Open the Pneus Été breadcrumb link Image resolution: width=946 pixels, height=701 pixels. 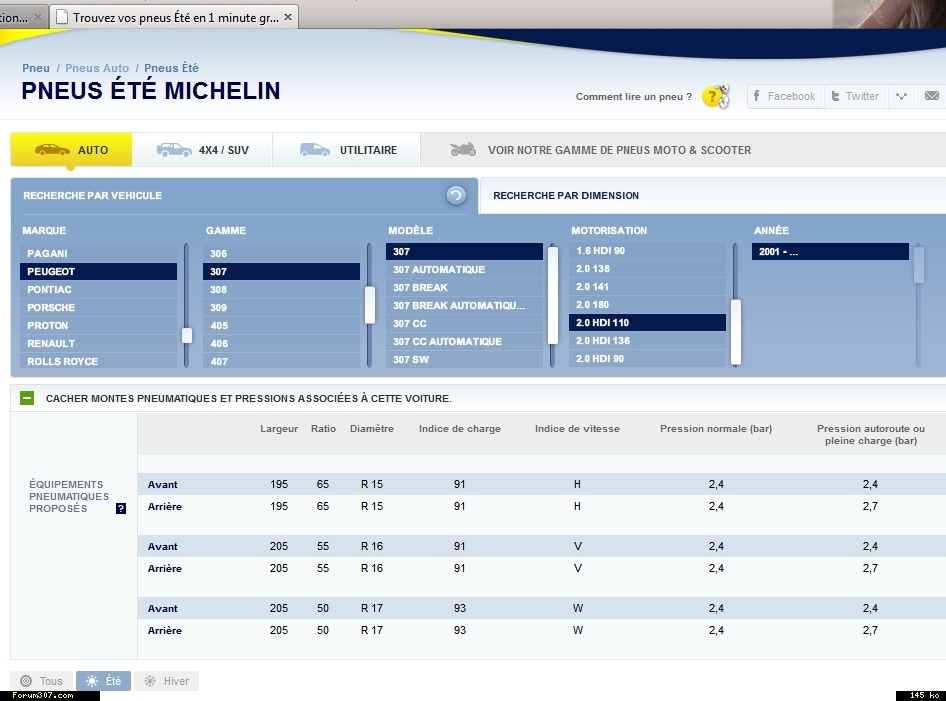pos(171,68)
